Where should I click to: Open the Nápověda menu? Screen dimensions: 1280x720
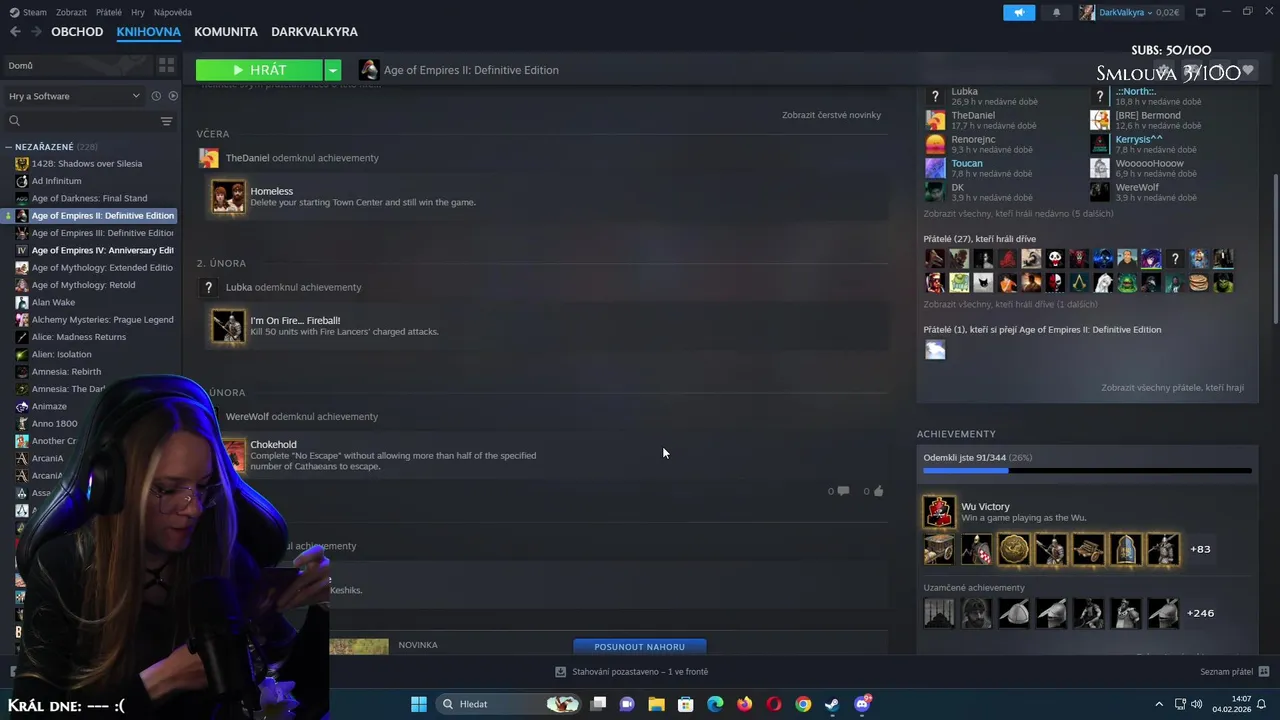[173, 12]
